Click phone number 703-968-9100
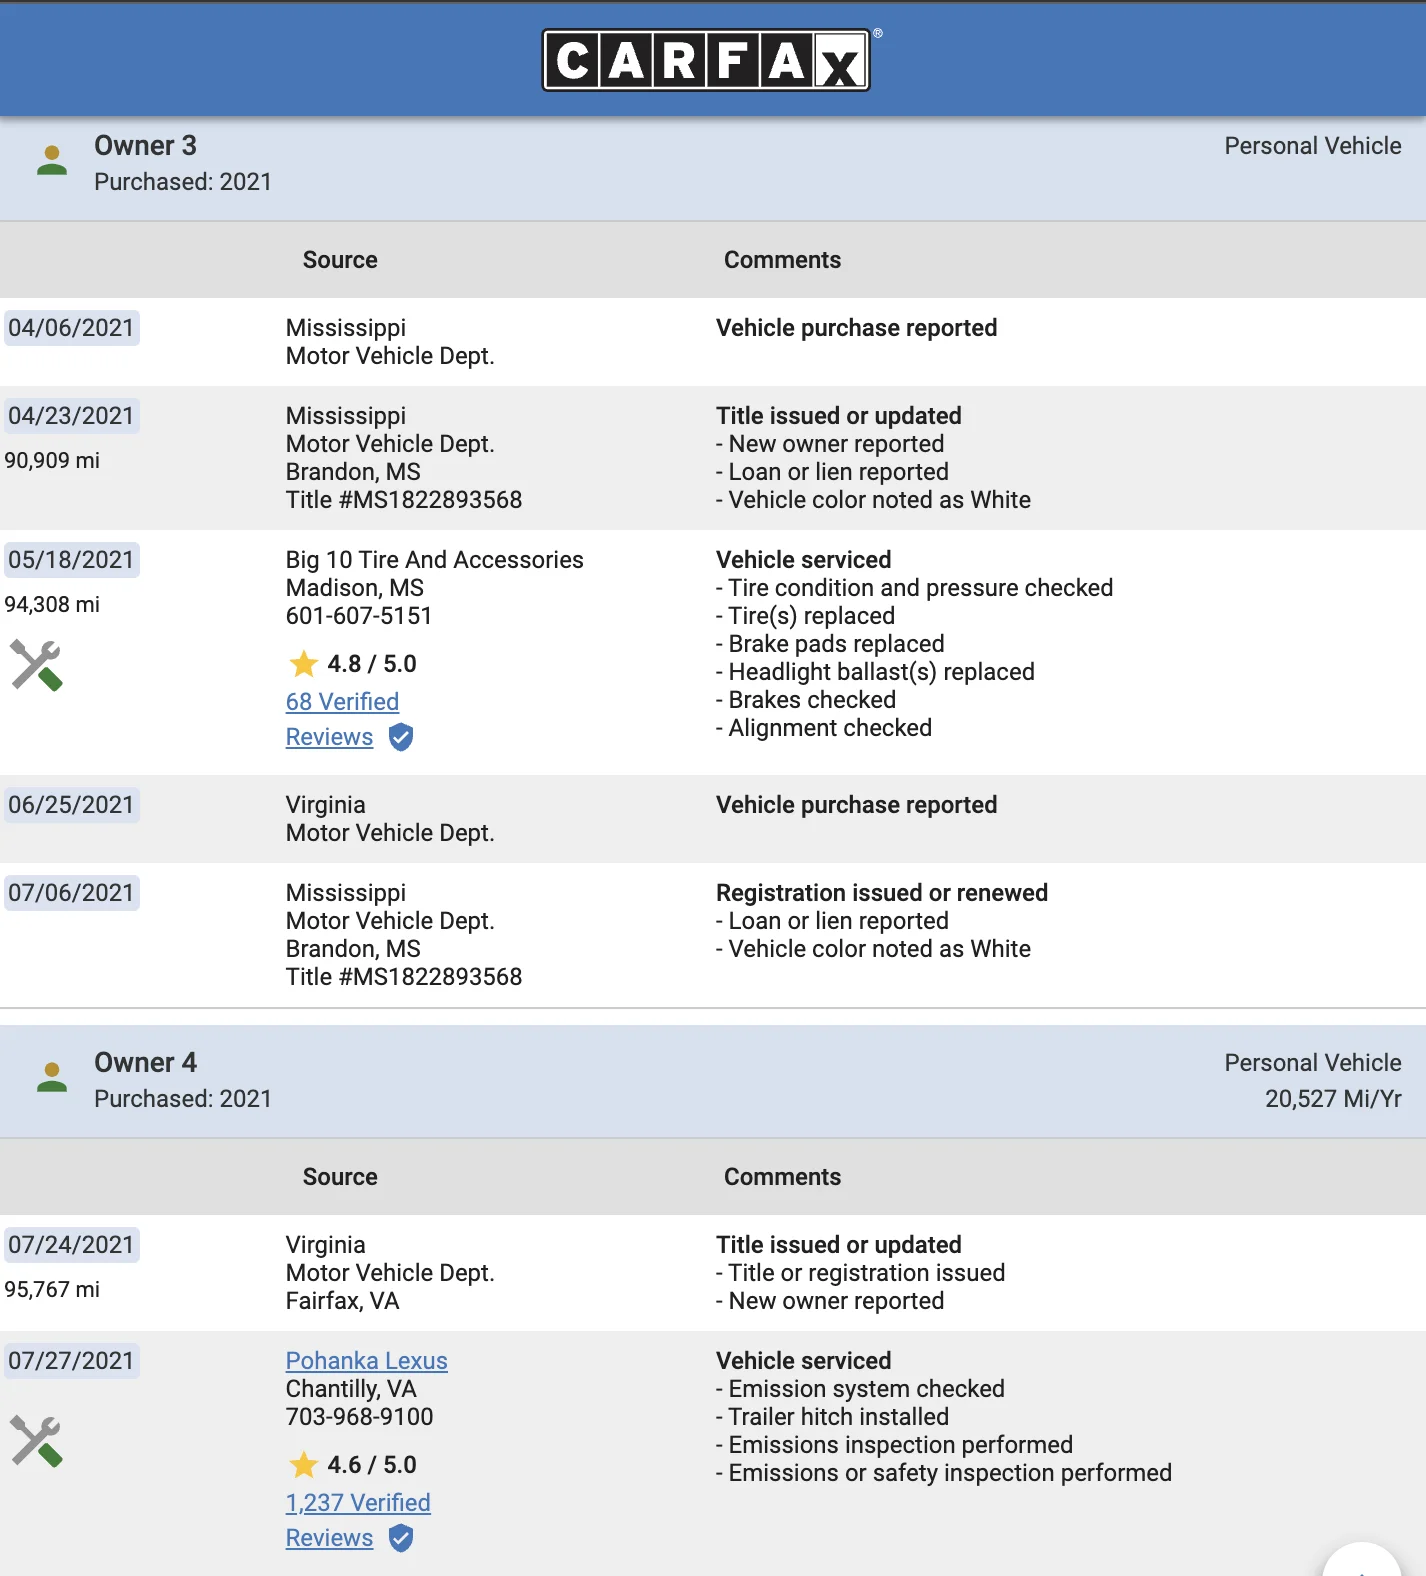The height and width of the screenshot is (1576, 1426). pos(359,1417)
